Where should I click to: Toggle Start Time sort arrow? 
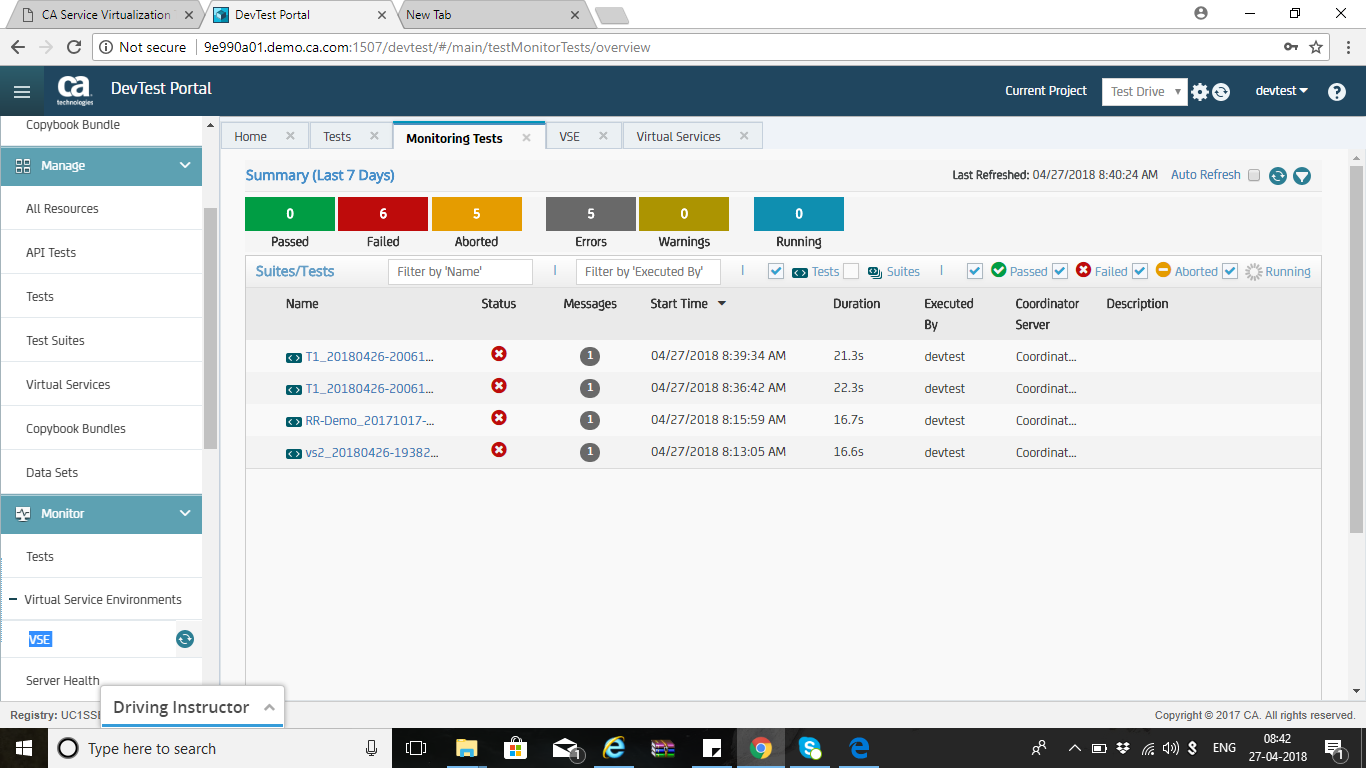(722, 304)
